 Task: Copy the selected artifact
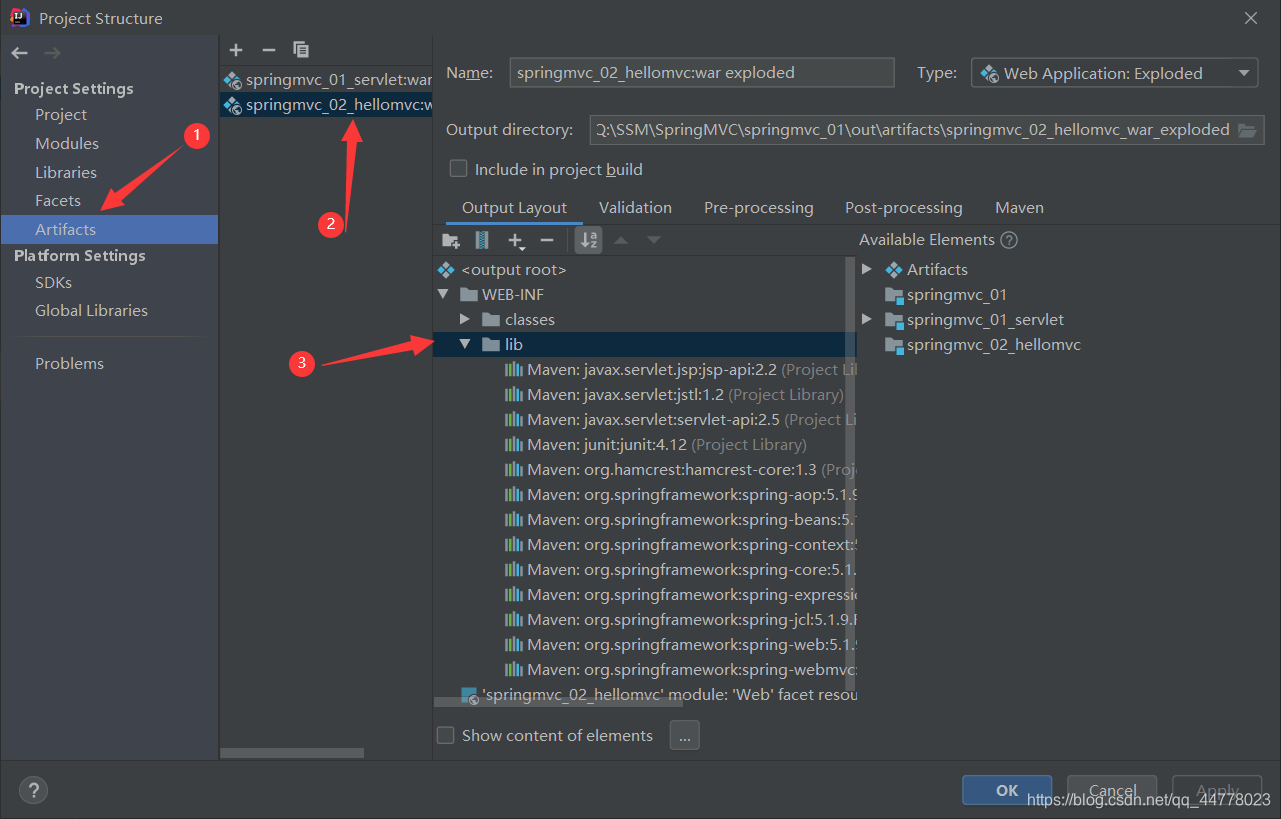[301, 49]
